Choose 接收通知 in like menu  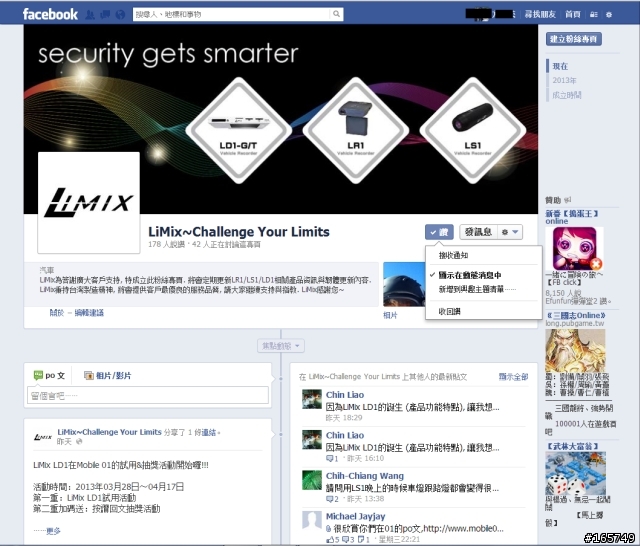(453, 255)
